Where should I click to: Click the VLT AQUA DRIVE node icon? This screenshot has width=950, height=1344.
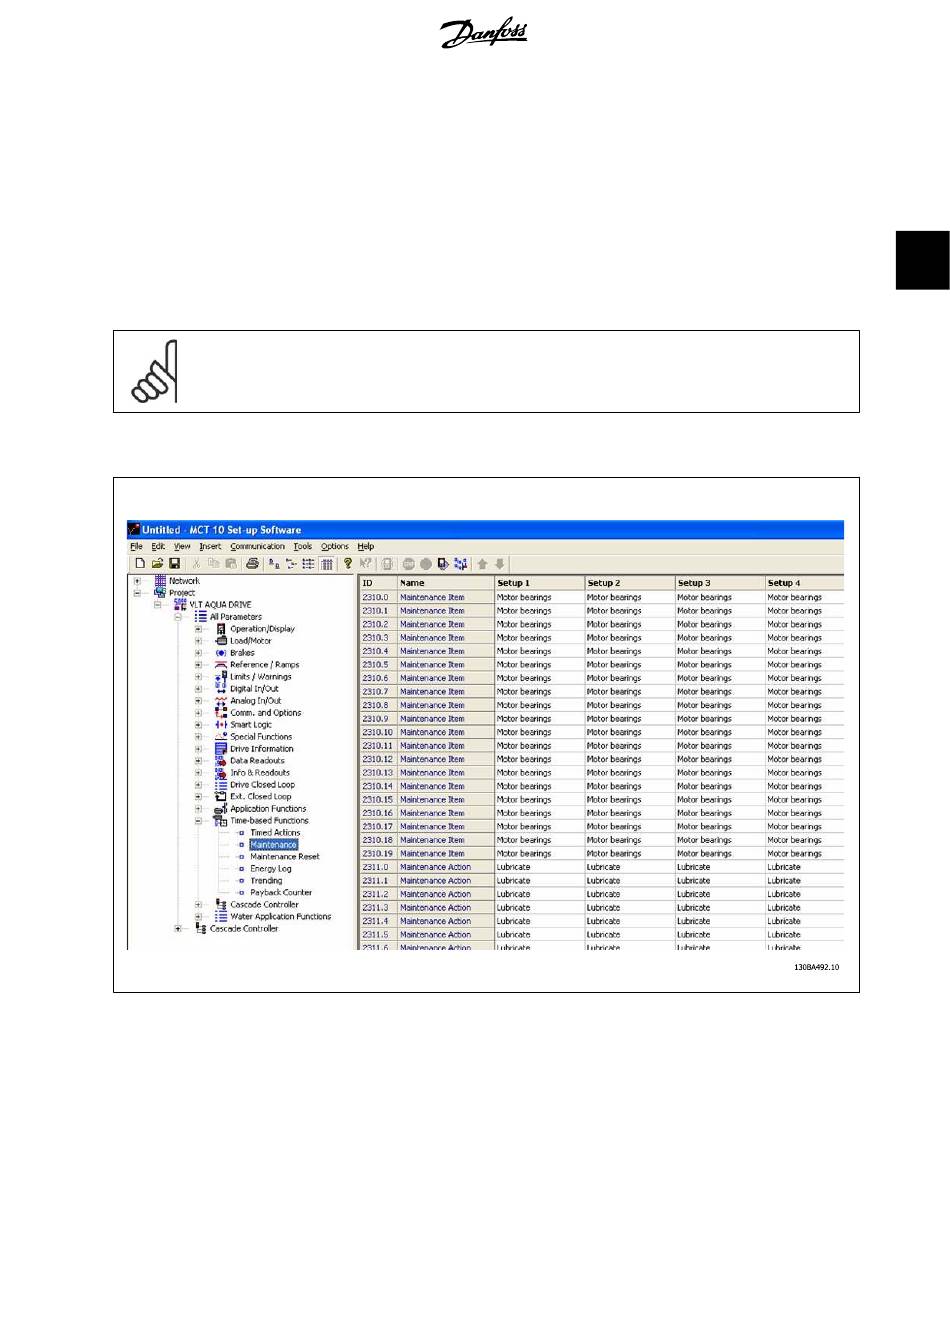click(x=180, y=605)
